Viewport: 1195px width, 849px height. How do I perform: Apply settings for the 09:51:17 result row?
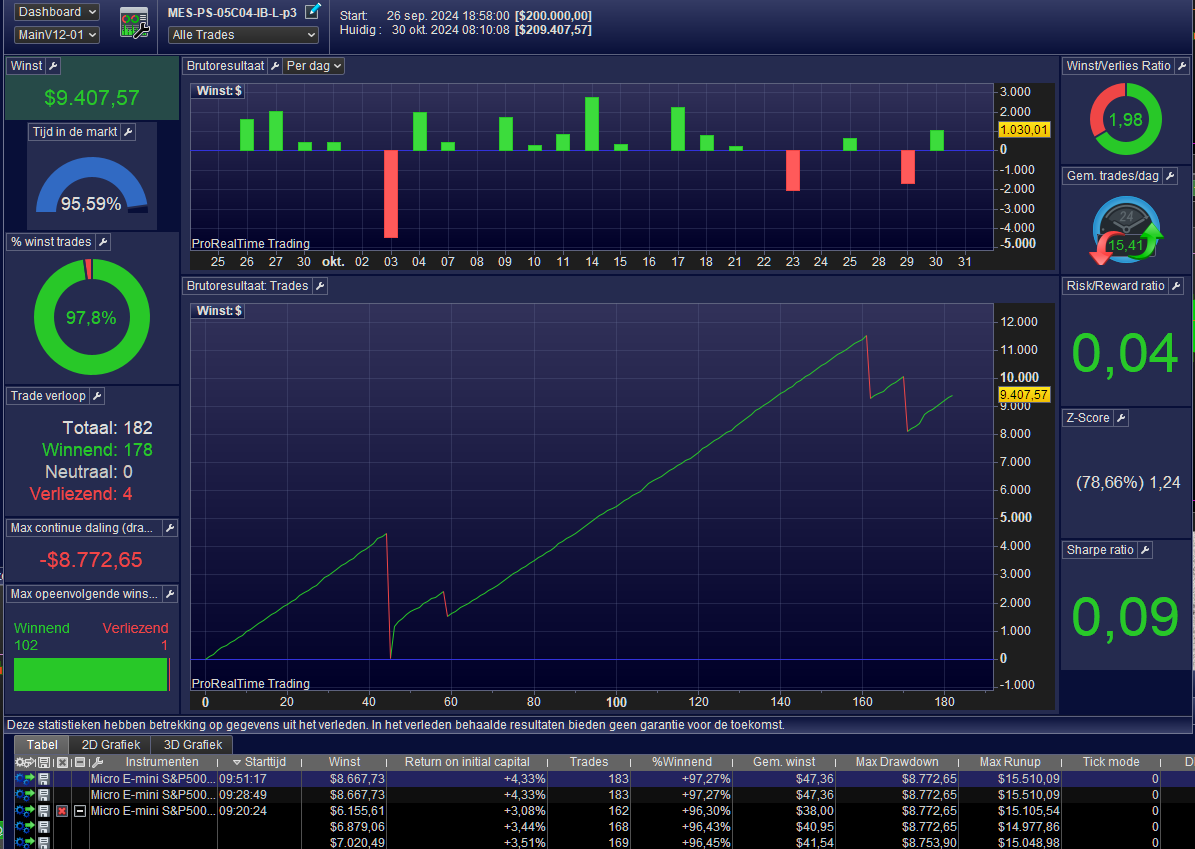pos(24,779)
